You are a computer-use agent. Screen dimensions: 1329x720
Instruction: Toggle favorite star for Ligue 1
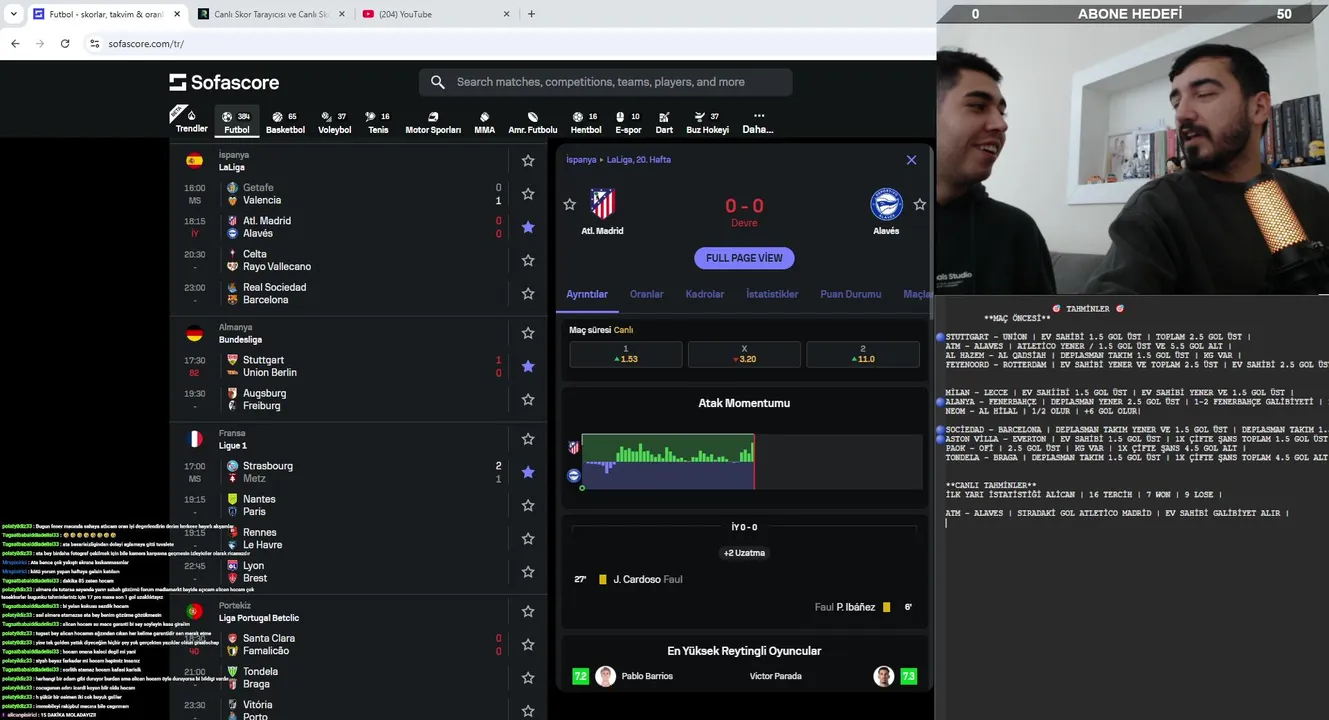528,439
